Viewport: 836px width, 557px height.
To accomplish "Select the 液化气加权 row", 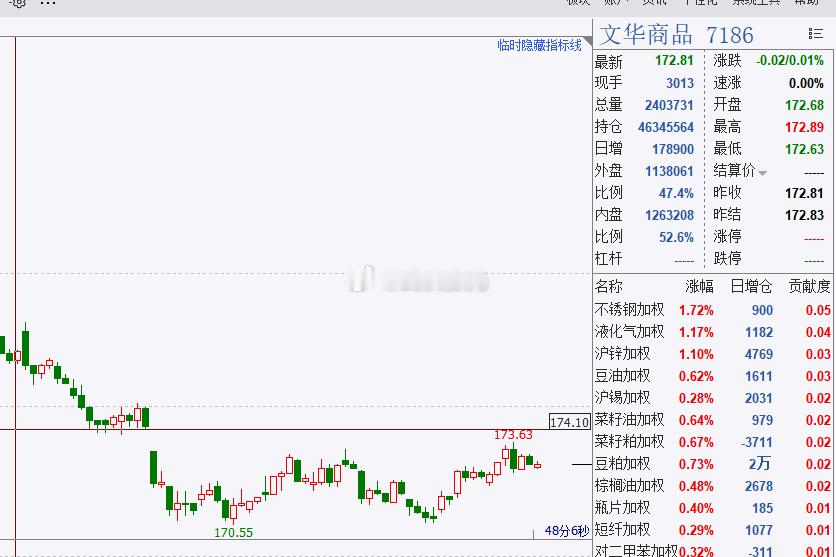I will pyautogui.click(x=713, y=332).
